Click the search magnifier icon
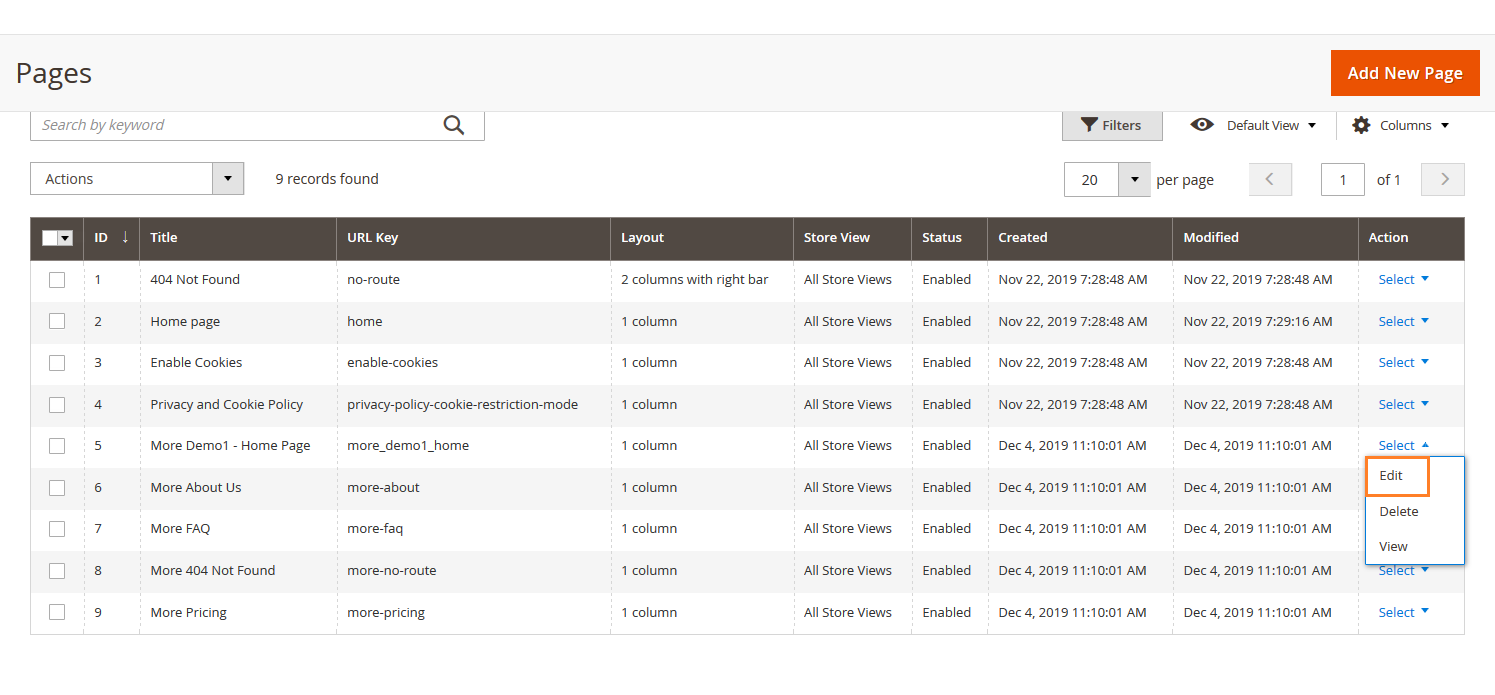1495x695 pixels. pos(454,125)
